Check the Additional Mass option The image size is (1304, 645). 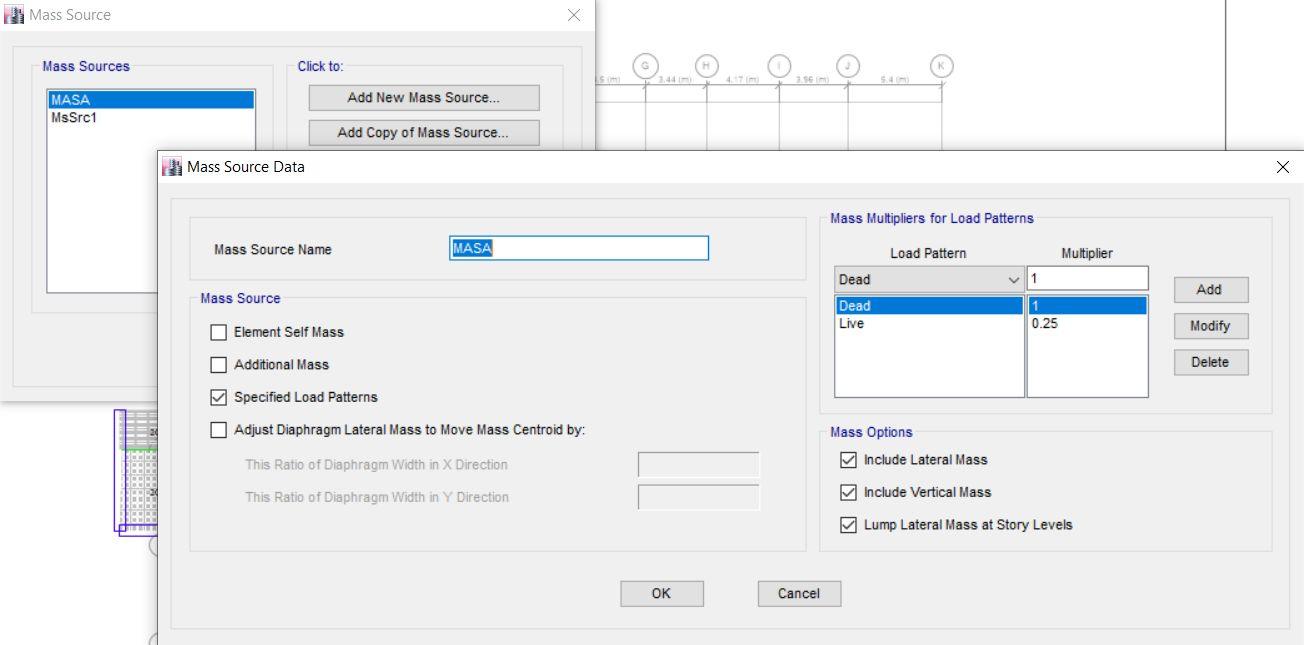(219, 364)
